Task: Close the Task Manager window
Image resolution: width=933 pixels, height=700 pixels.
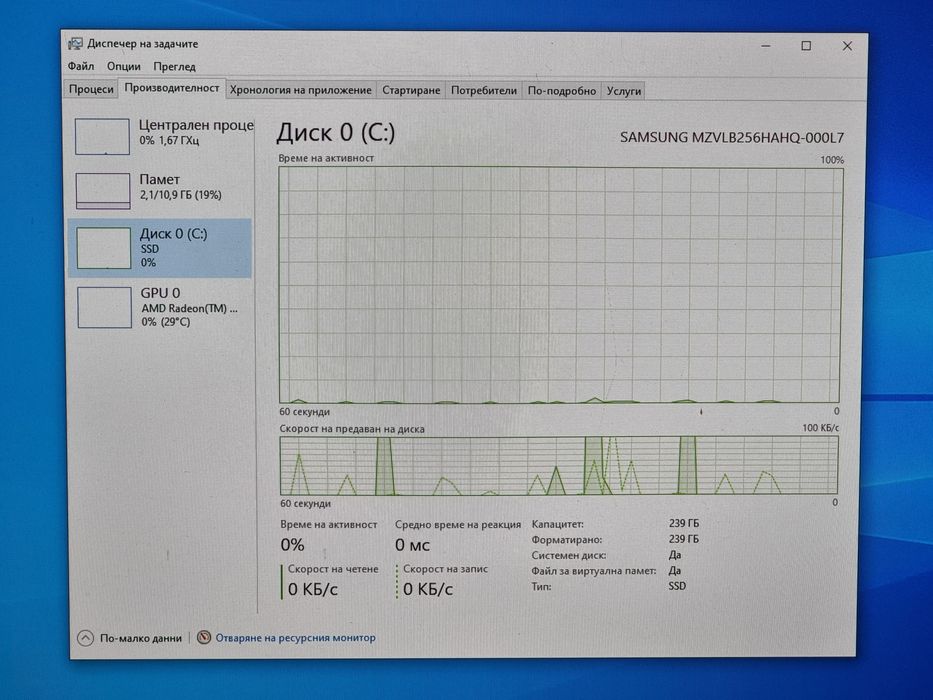Action: coord(847,46)
